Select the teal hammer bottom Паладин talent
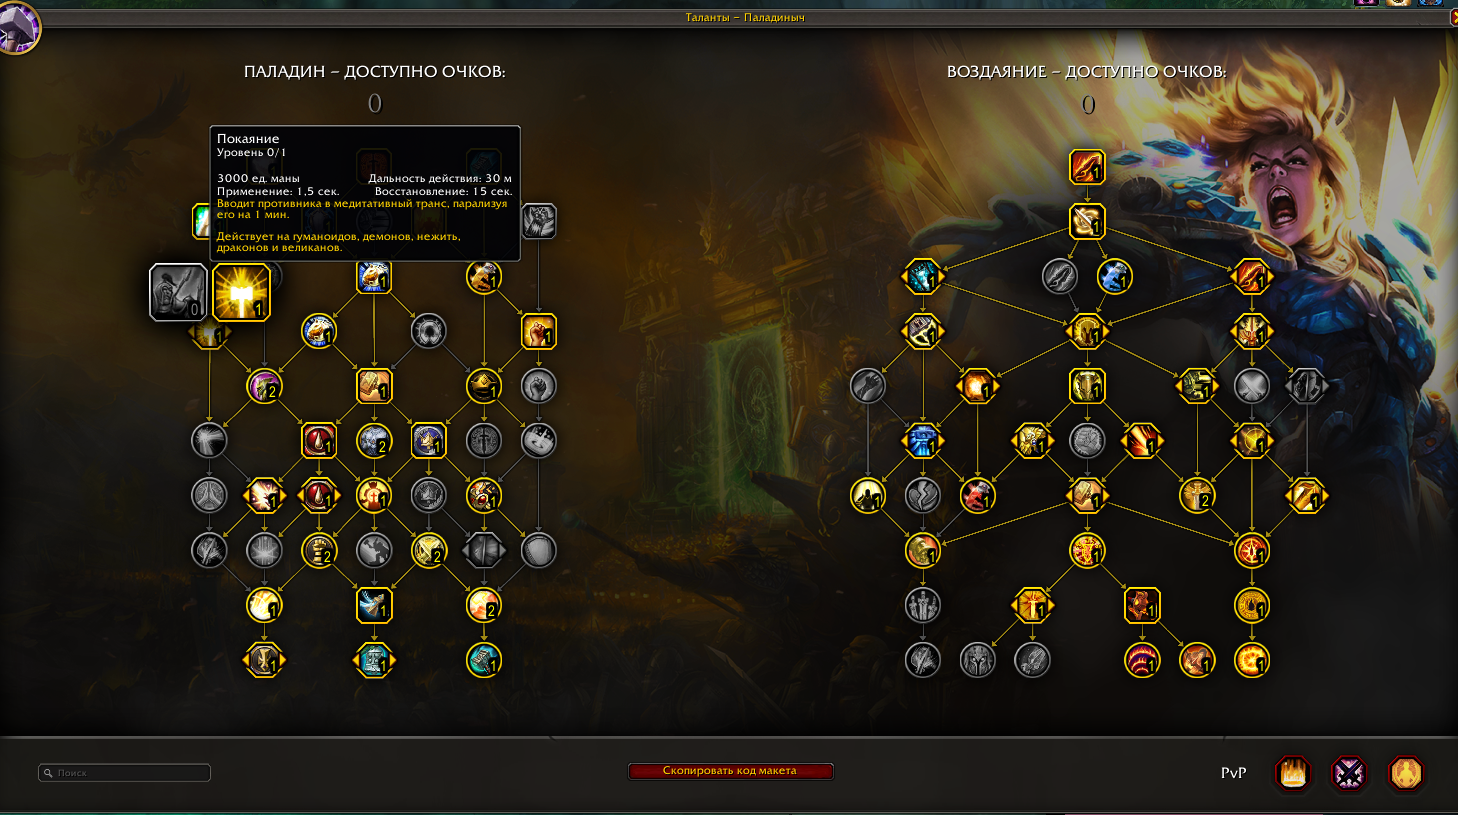This screenshot has height=815, width=1458. [x=483, y=660]
